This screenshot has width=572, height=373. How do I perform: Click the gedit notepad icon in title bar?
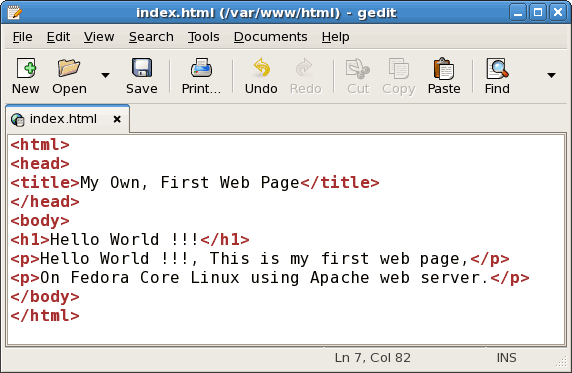[x=15, y=13]
